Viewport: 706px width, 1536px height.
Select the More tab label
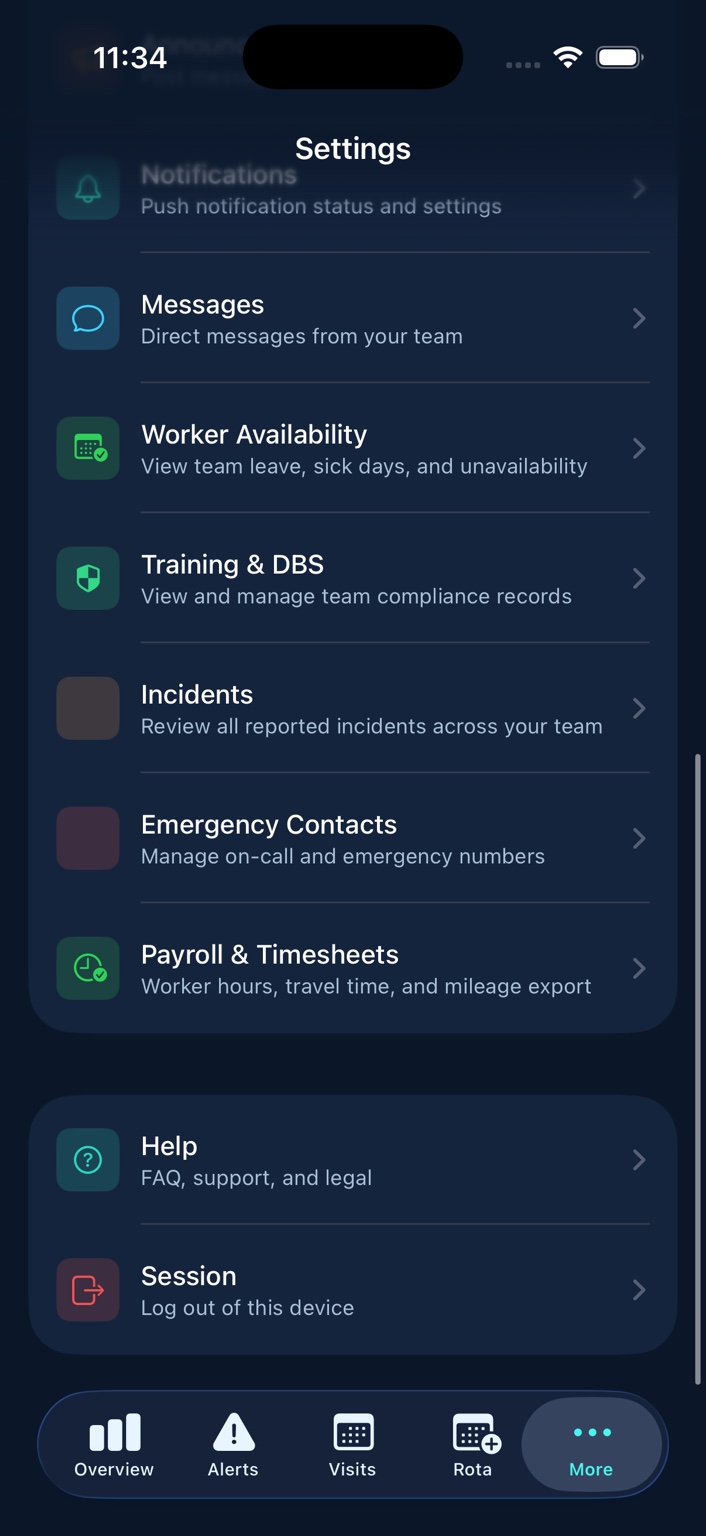[x=591, y=1469]
